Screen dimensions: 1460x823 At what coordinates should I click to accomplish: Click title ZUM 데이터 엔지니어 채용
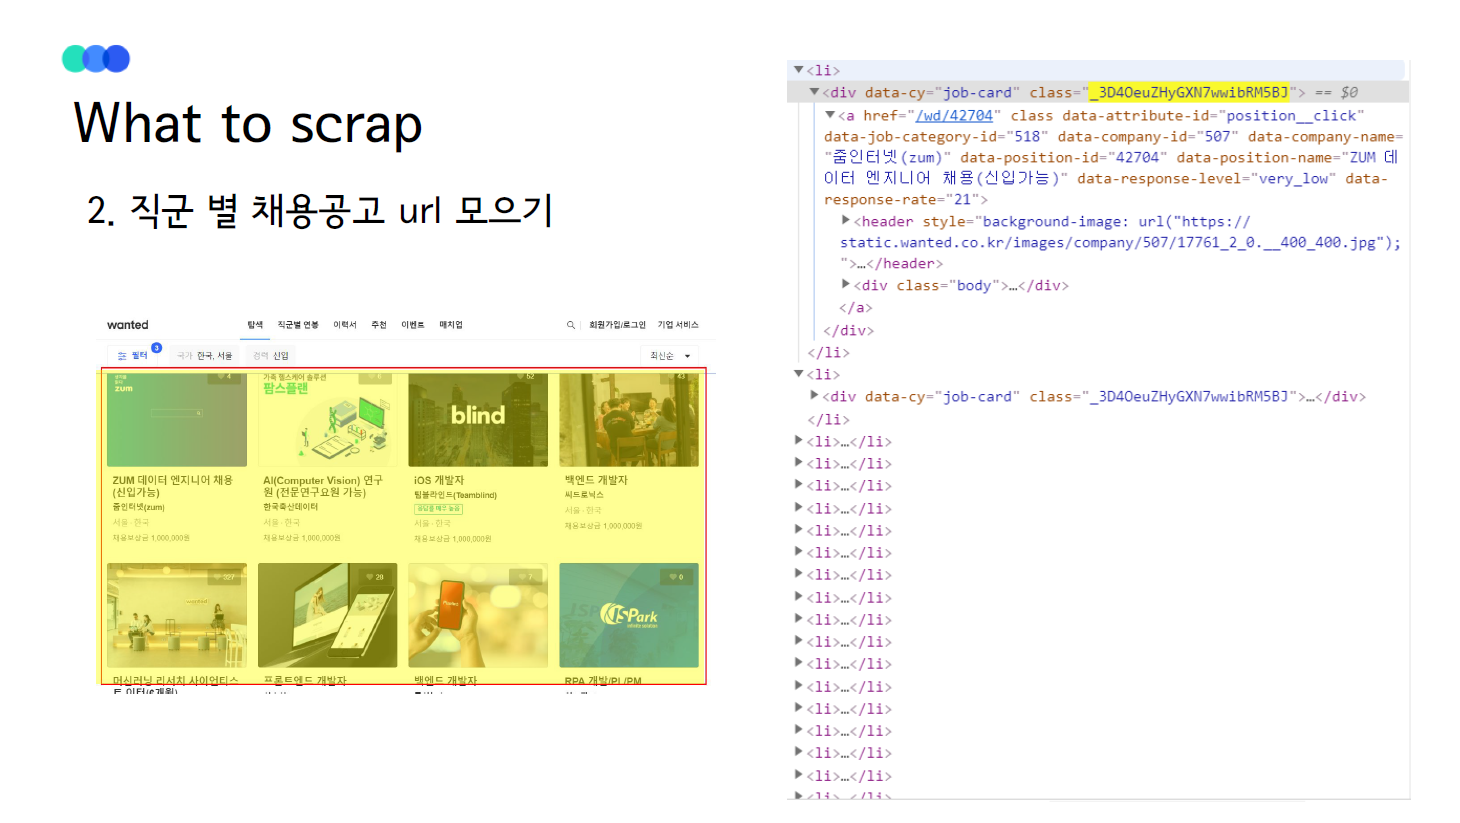(x=172, y=486)
